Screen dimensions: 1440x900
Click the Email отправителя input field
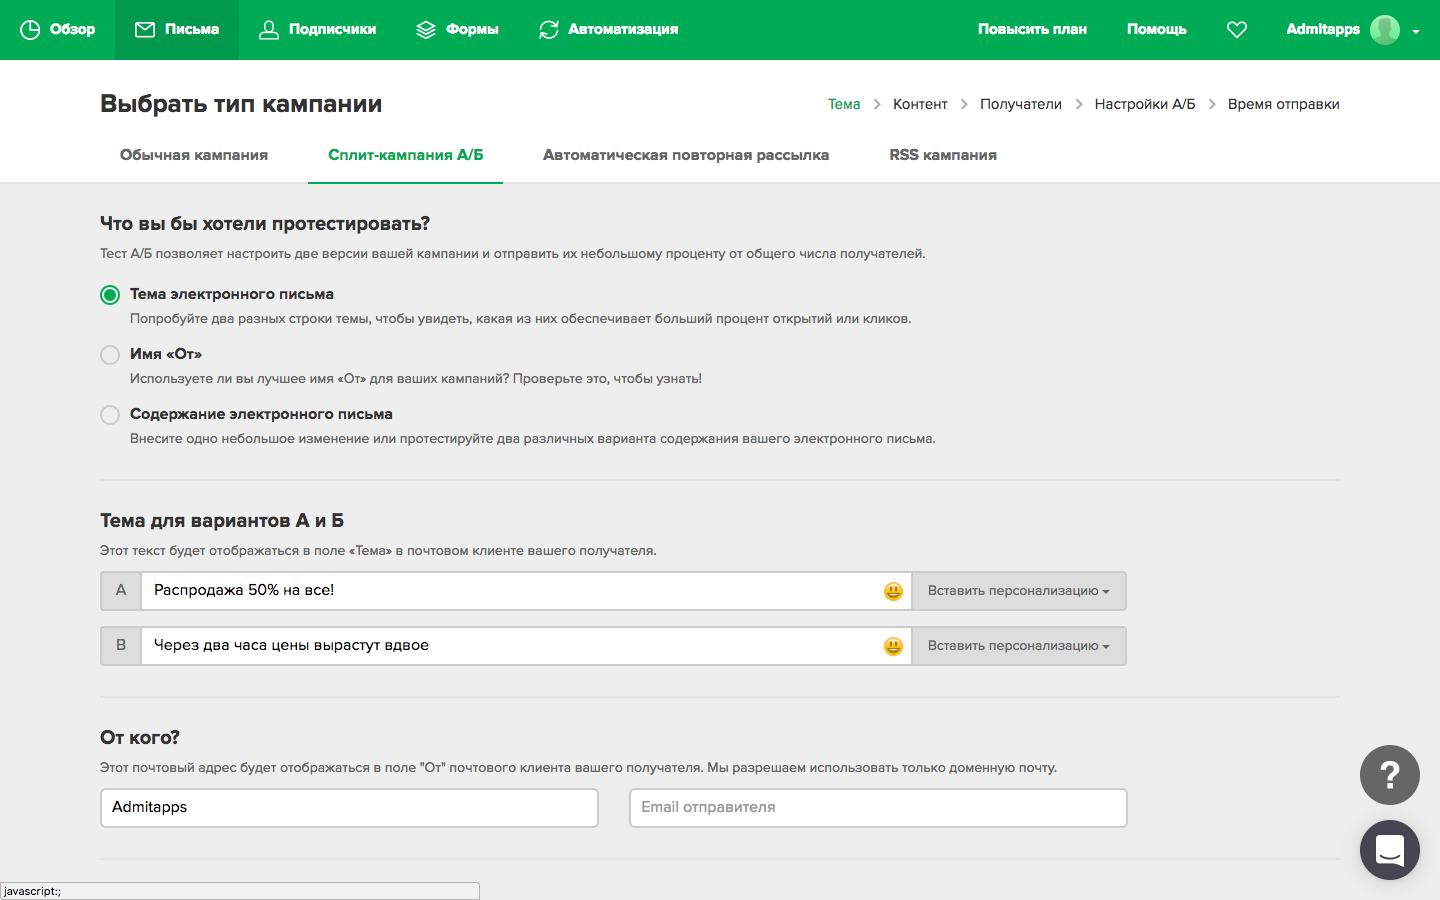pos(877,807)
